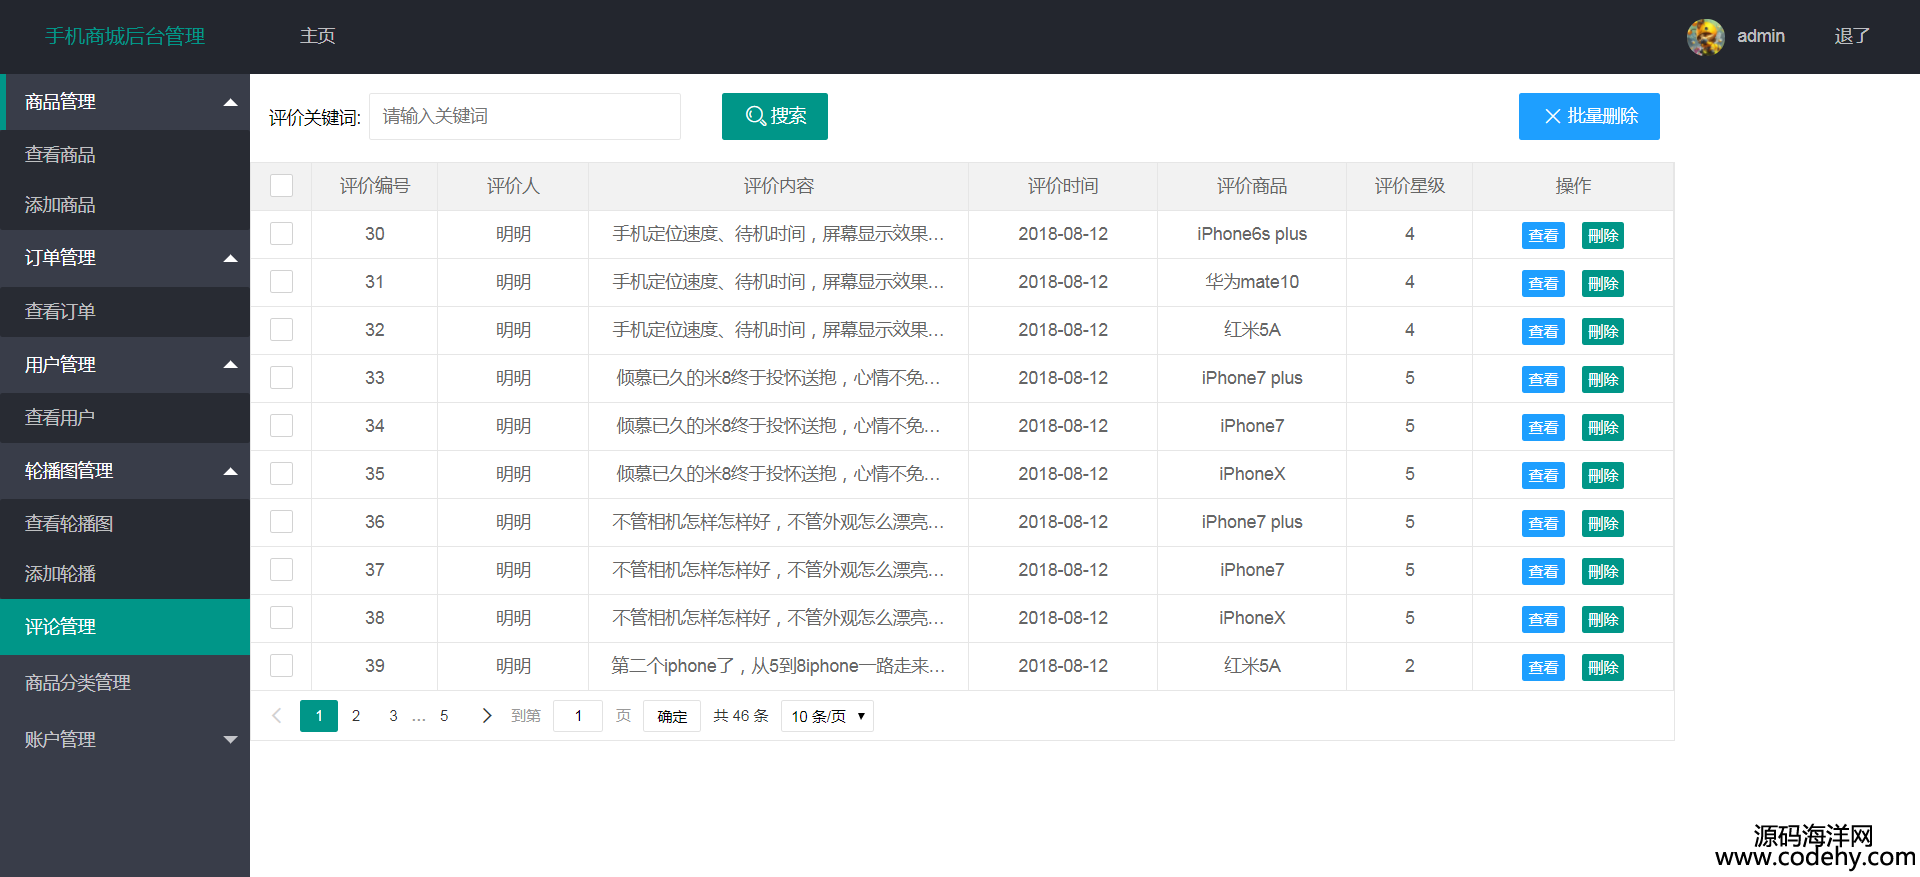Check the box for review 34
Screen dimensions: 1920x877
[x=282, y=426]
